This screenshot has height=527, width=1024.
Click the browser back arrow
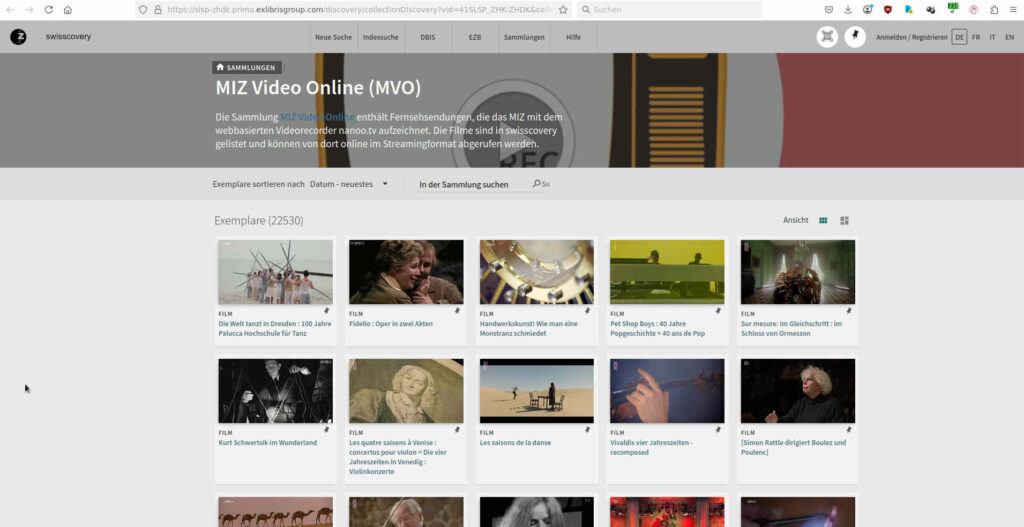(x=10, y=10)
